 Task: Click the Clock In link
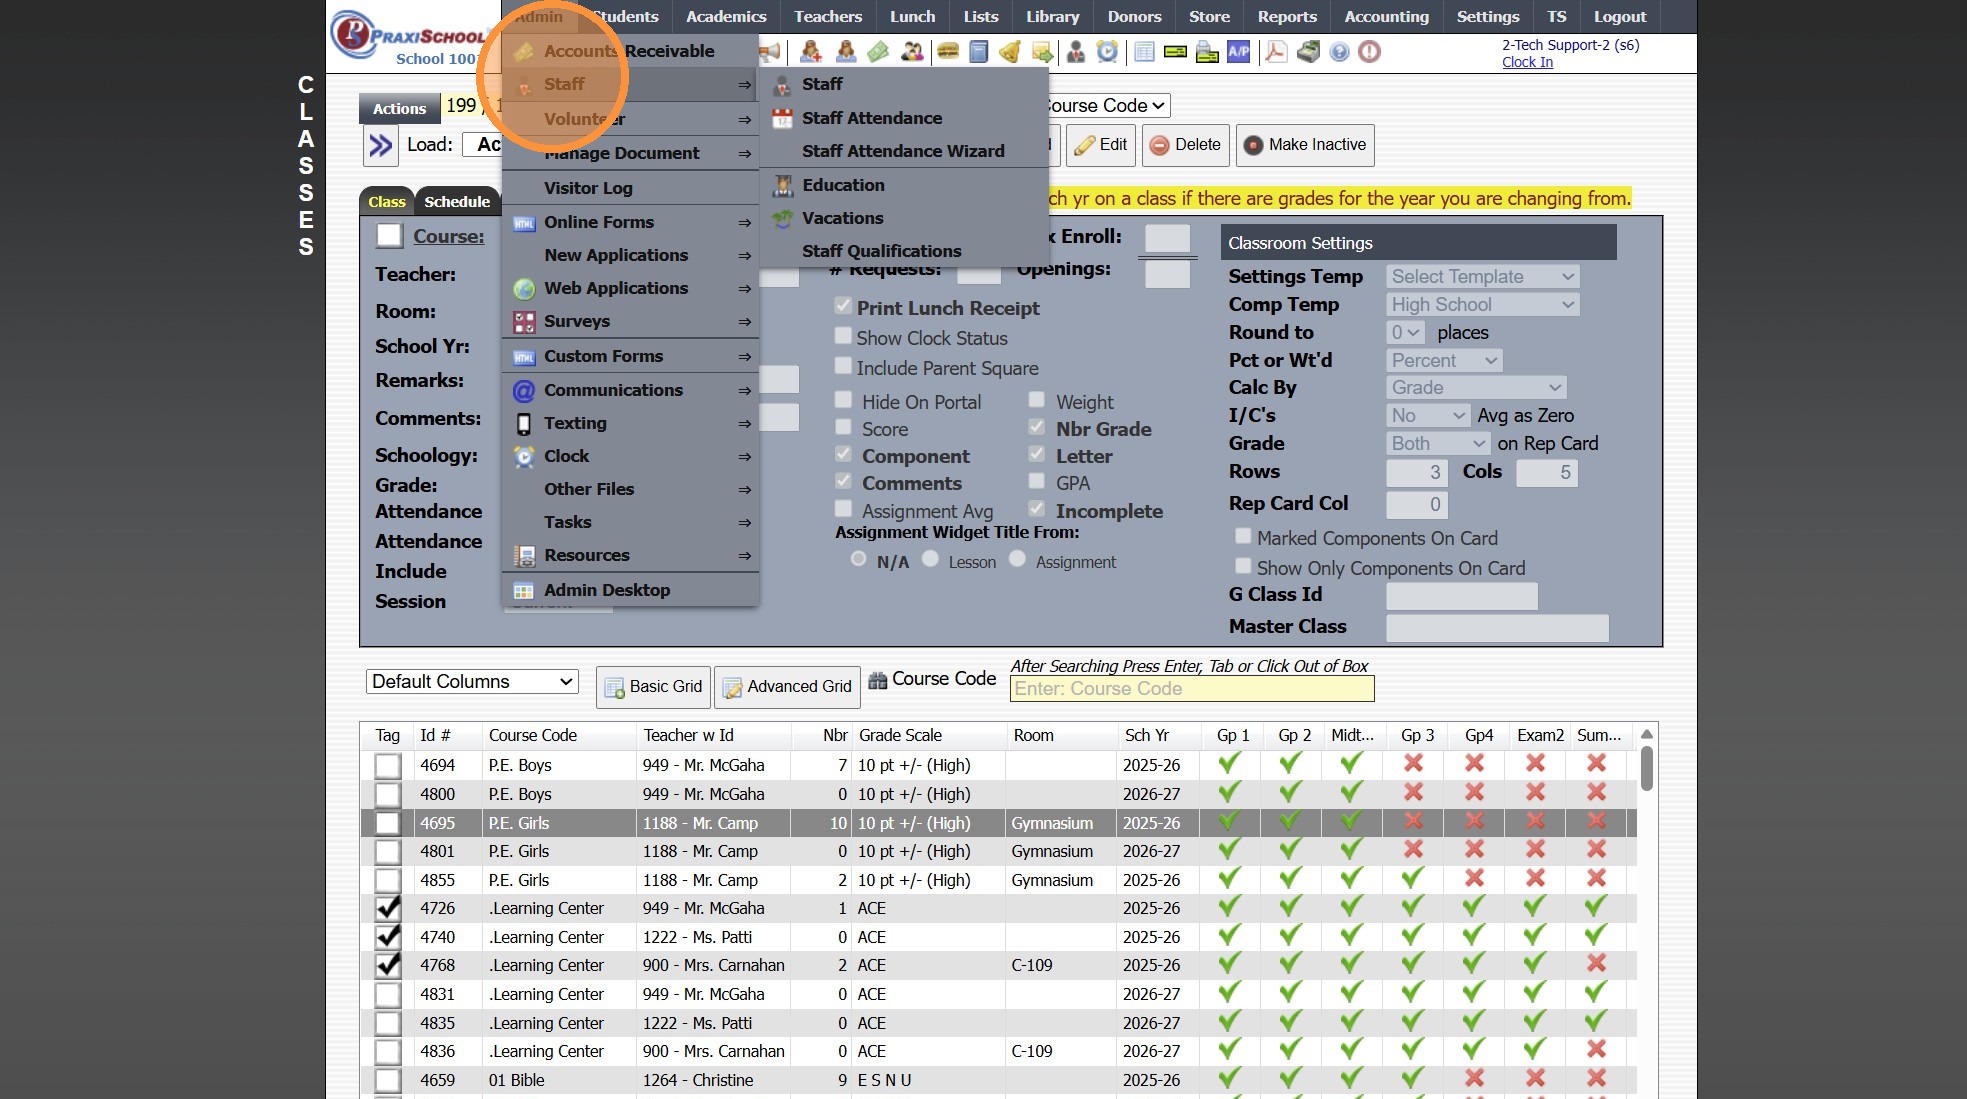(1526, 62)
